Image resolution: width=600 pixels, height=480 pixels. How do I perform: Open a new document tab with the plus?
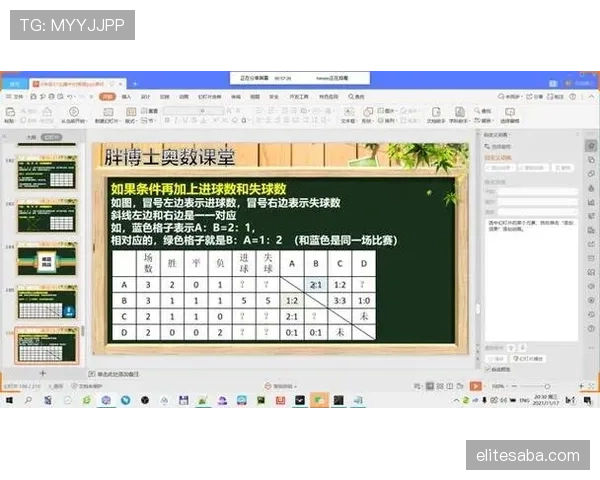pyautogui.click(x=135, y=83)
